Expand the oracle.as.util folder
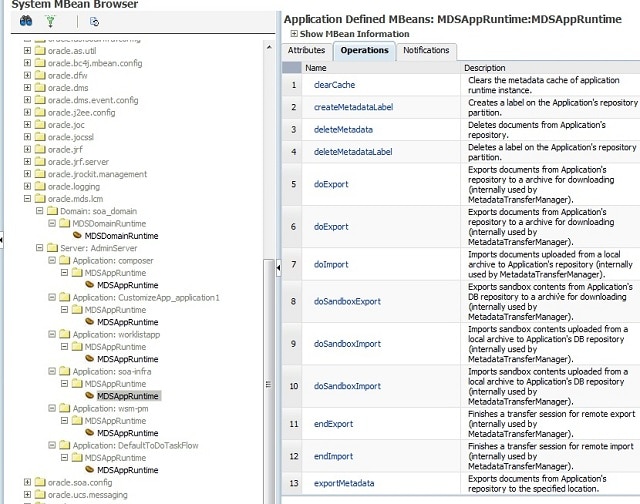Viewport: 640px width, 504px height. tap(27, 51)
